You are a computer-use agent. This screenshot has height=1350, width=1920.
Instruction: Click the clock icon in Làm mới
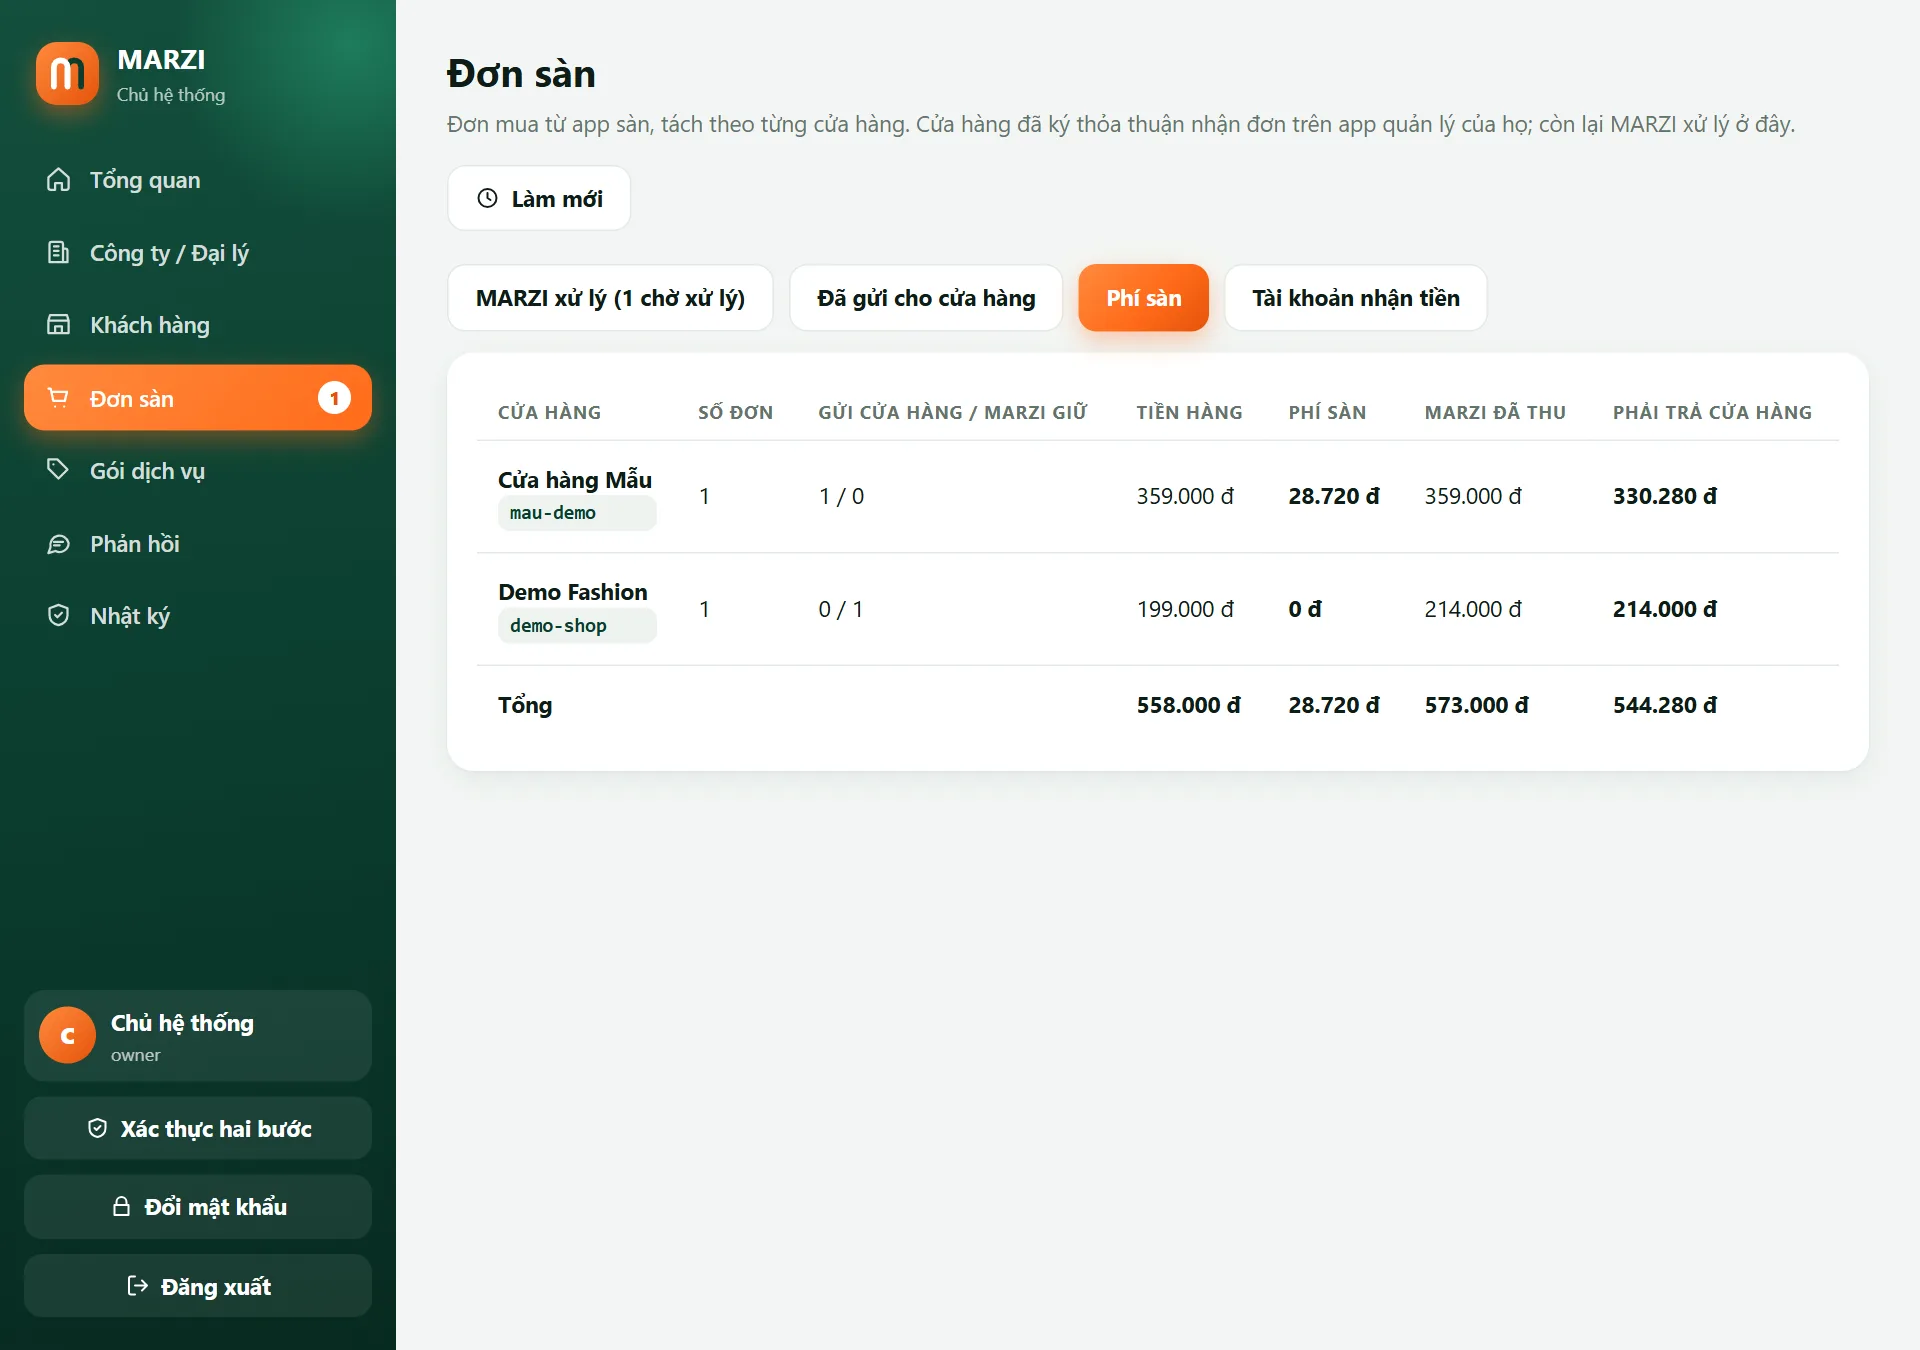pos(487,198)
